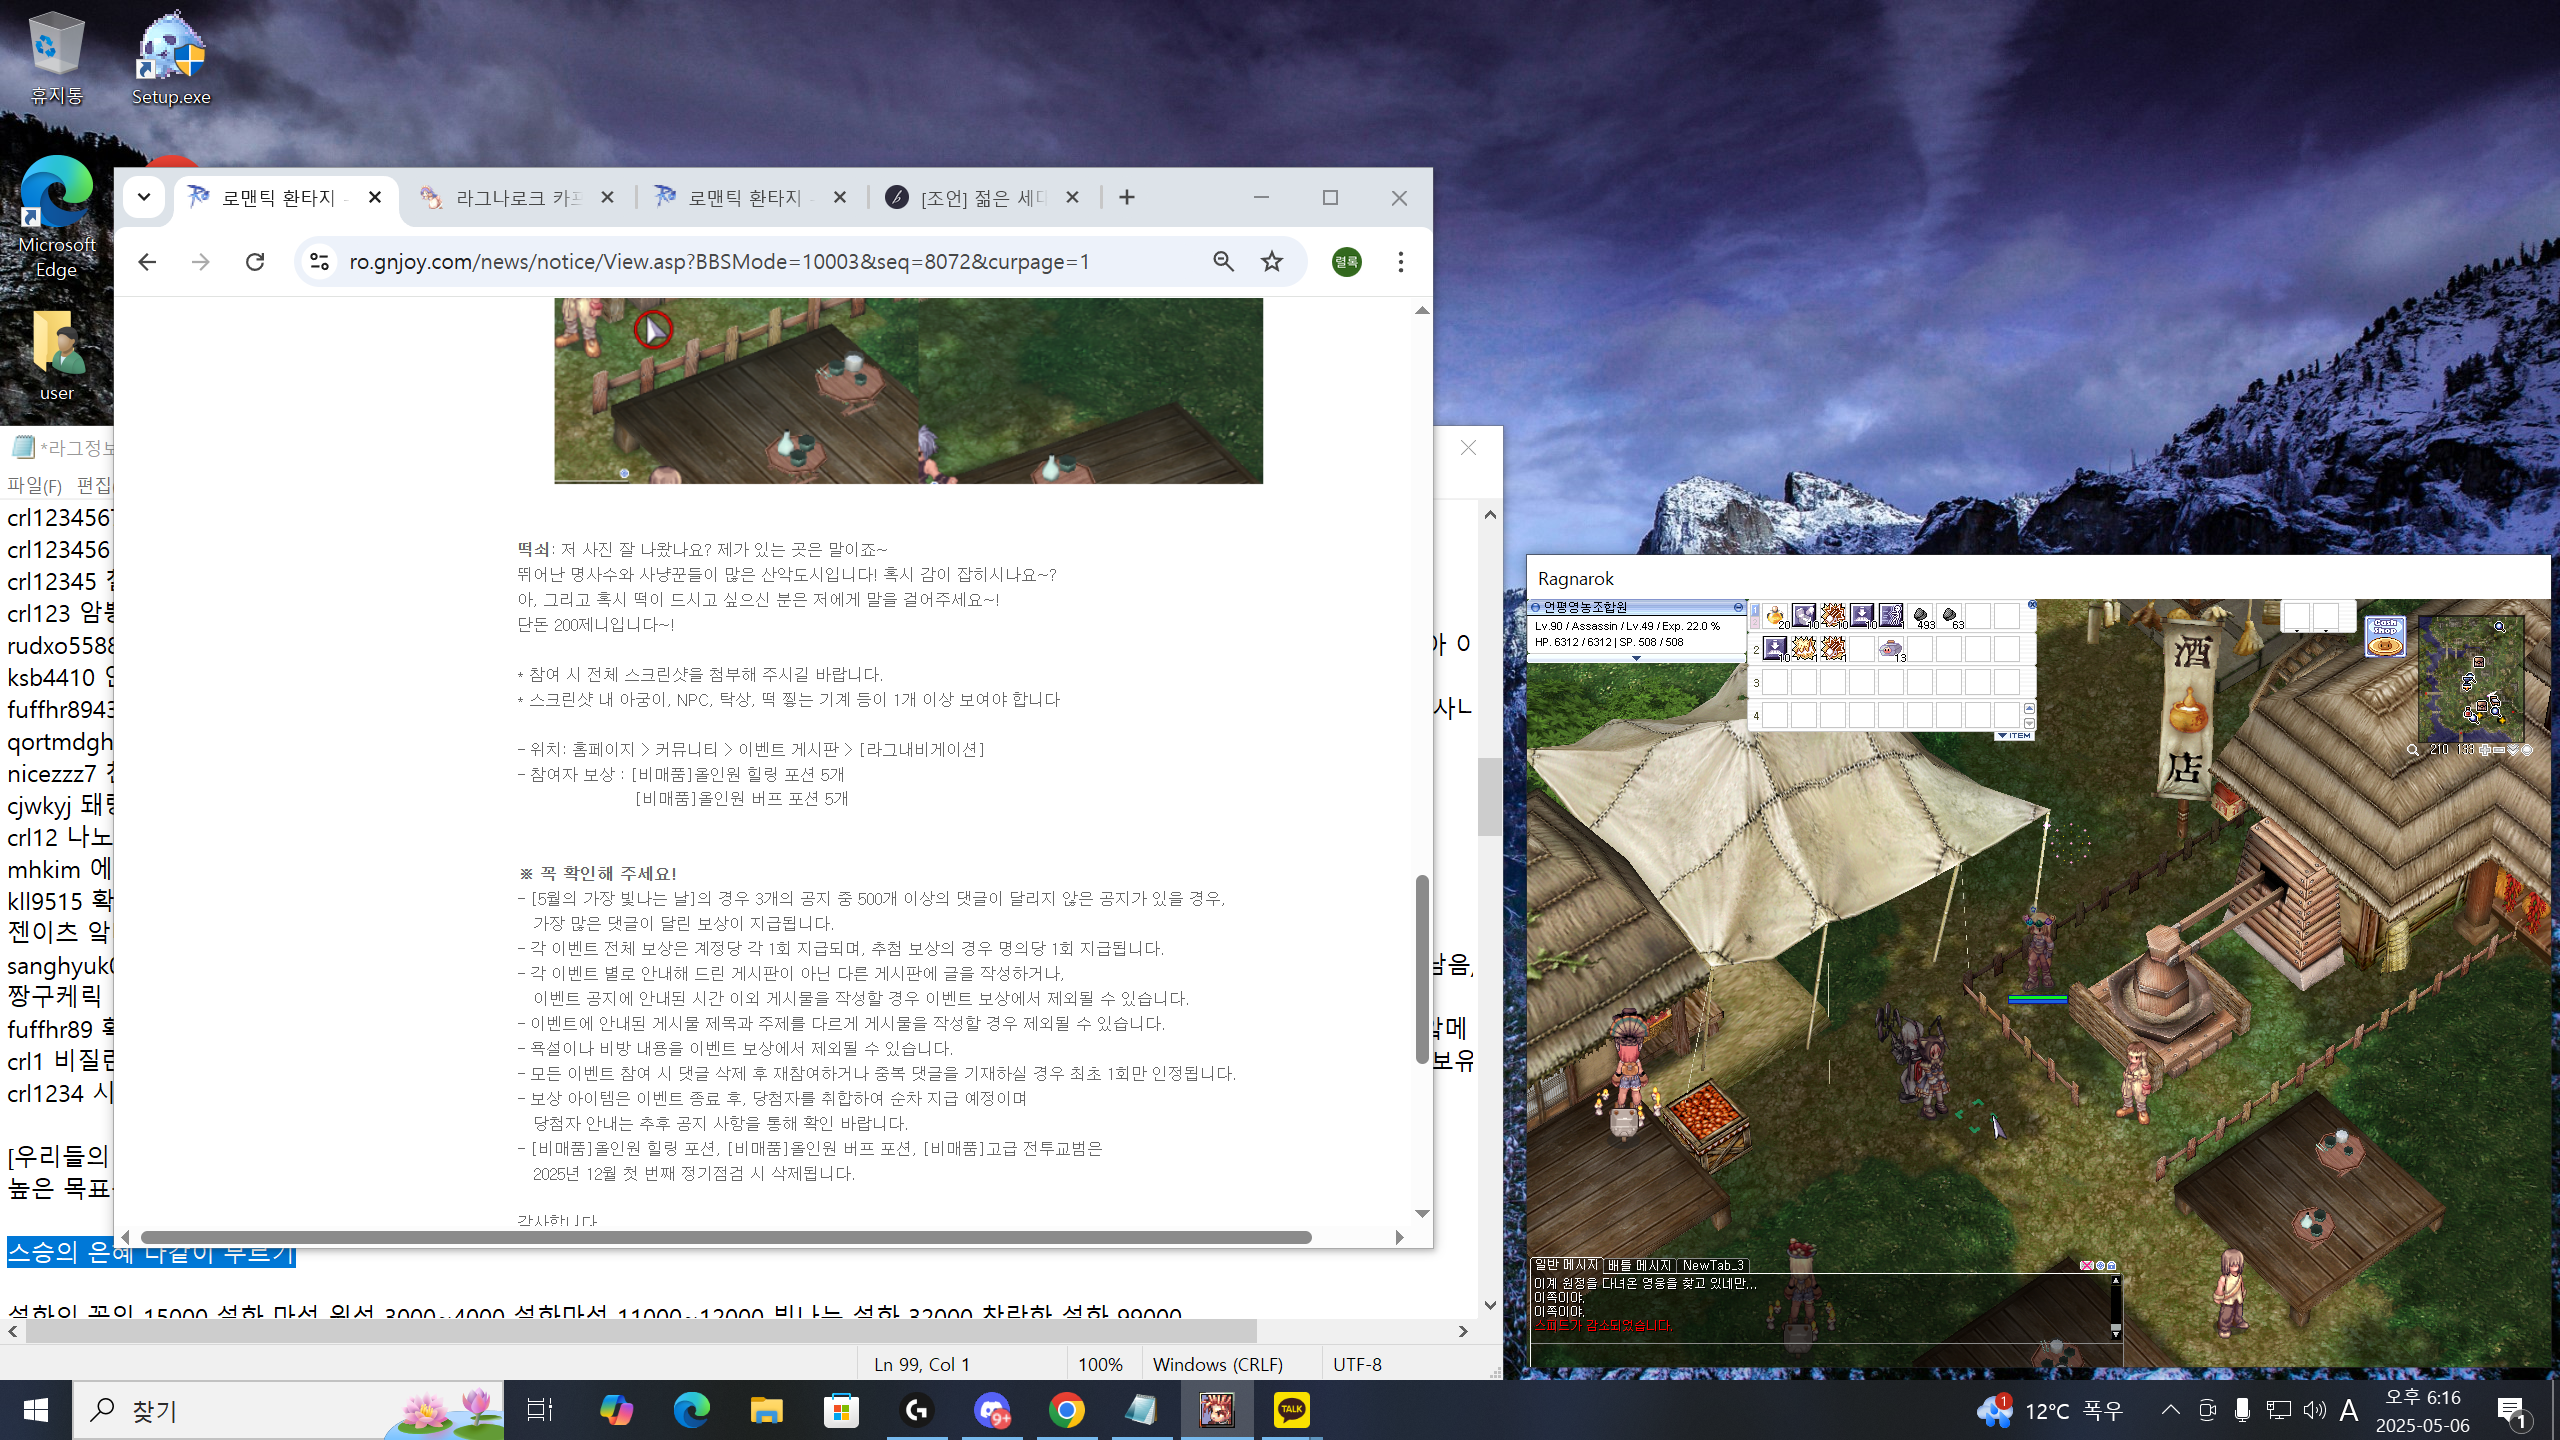Viewport: 2560px width, 1440px height.
Task: Expand the second small slot dropdown near Cash Shop
Action: (2326, 631)
